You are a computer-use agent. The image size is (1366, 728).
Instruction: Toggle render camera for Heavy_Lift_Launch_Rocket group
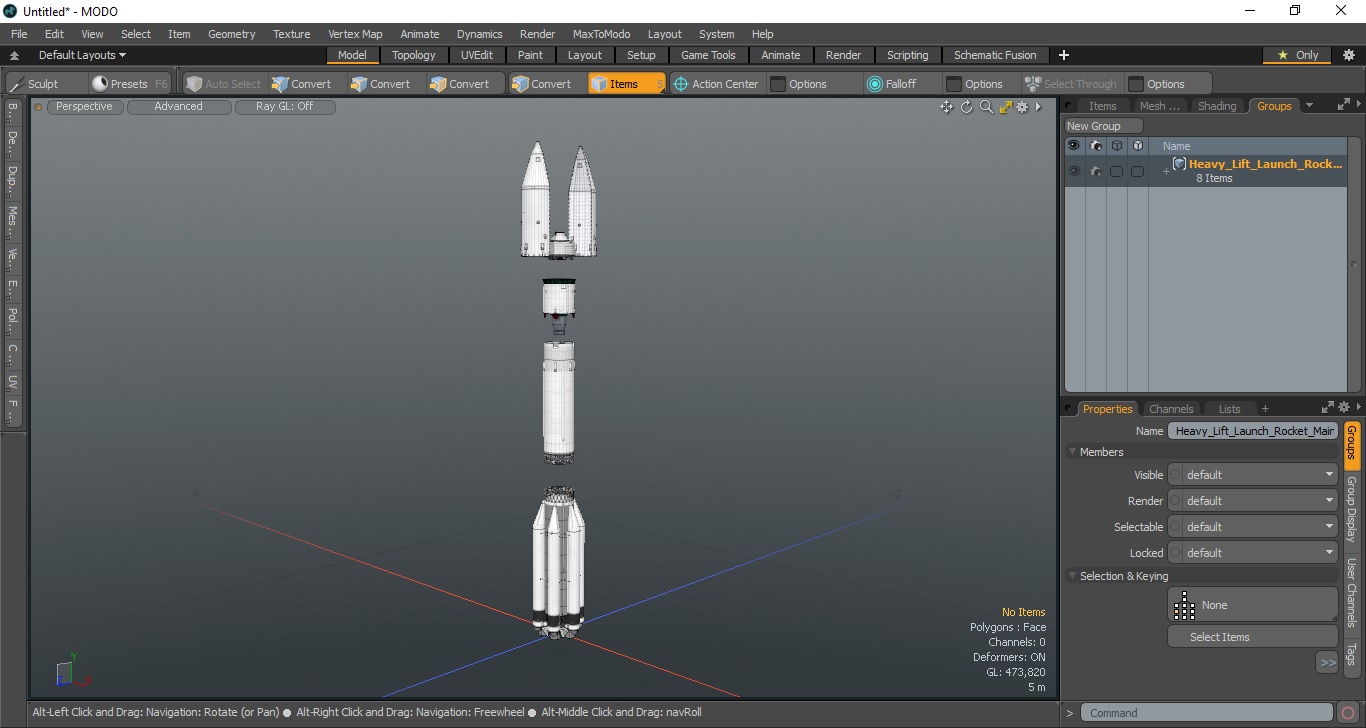click(x=1096, y=172)
